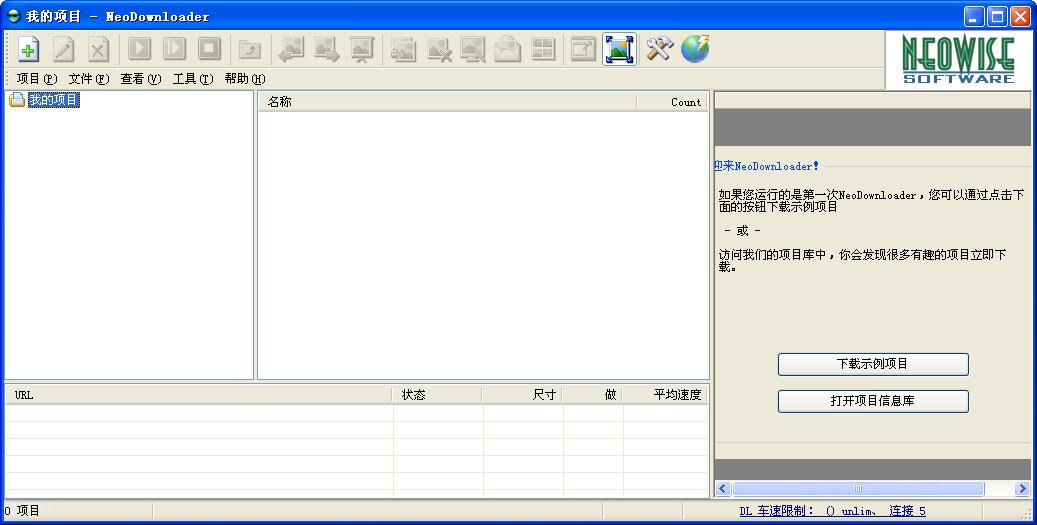1037x525 pixels.
Task: Click the URL column header
Action: 199,395
